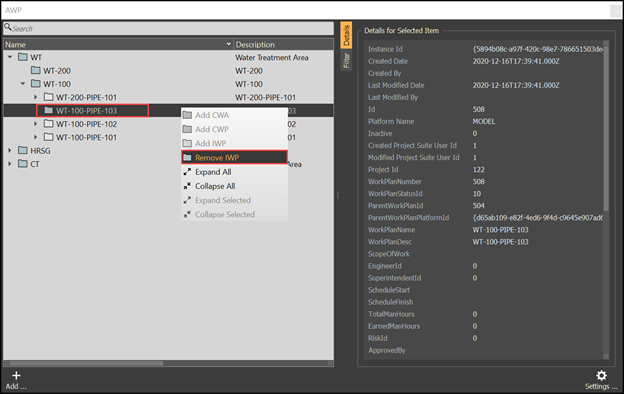
Task: Click the search magnifier icon
Action: [x=8, y=27]
